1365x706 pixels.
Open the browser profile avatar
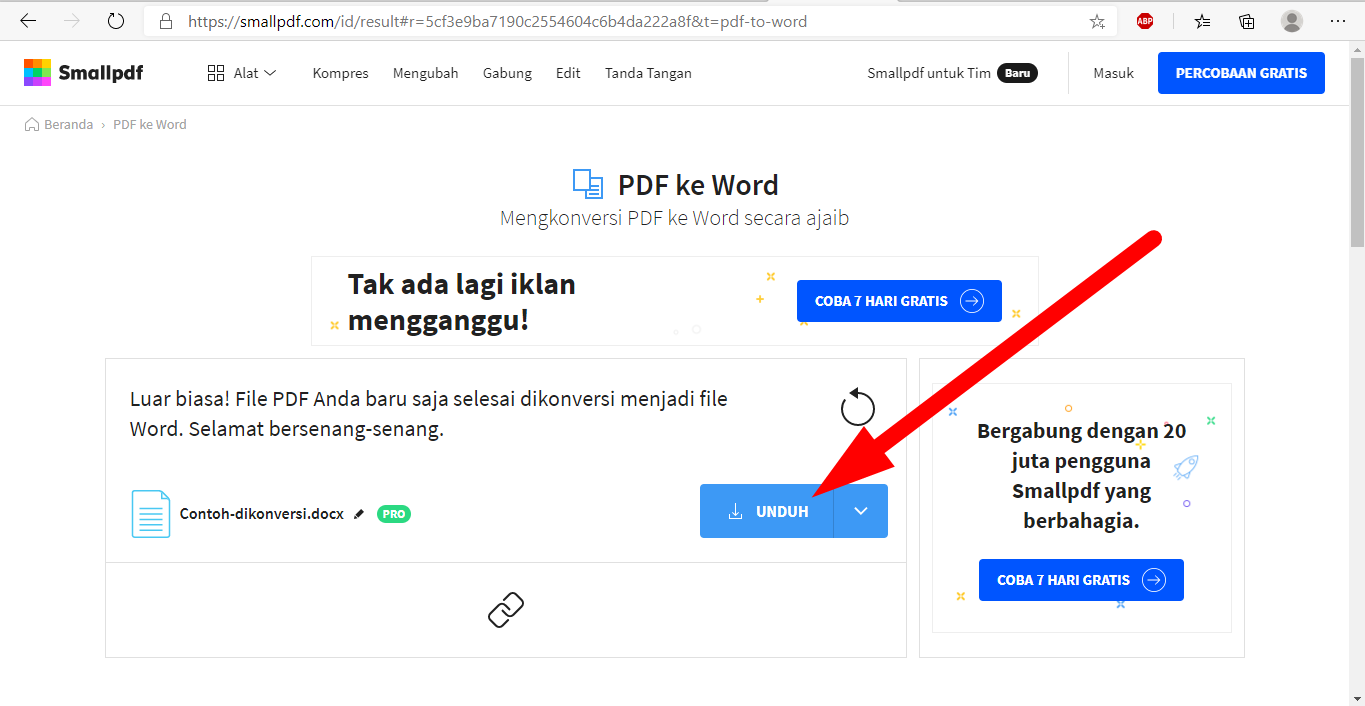pos(1292,21)
